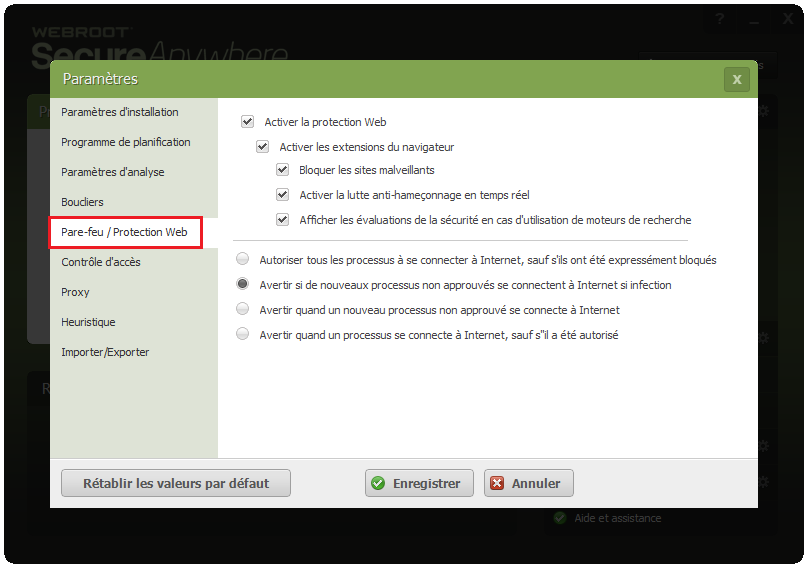This screenshot has height=567, width=808.
Task: Click Rétablir les valeurs par défaut button
Action: click(x=176, y=483)
